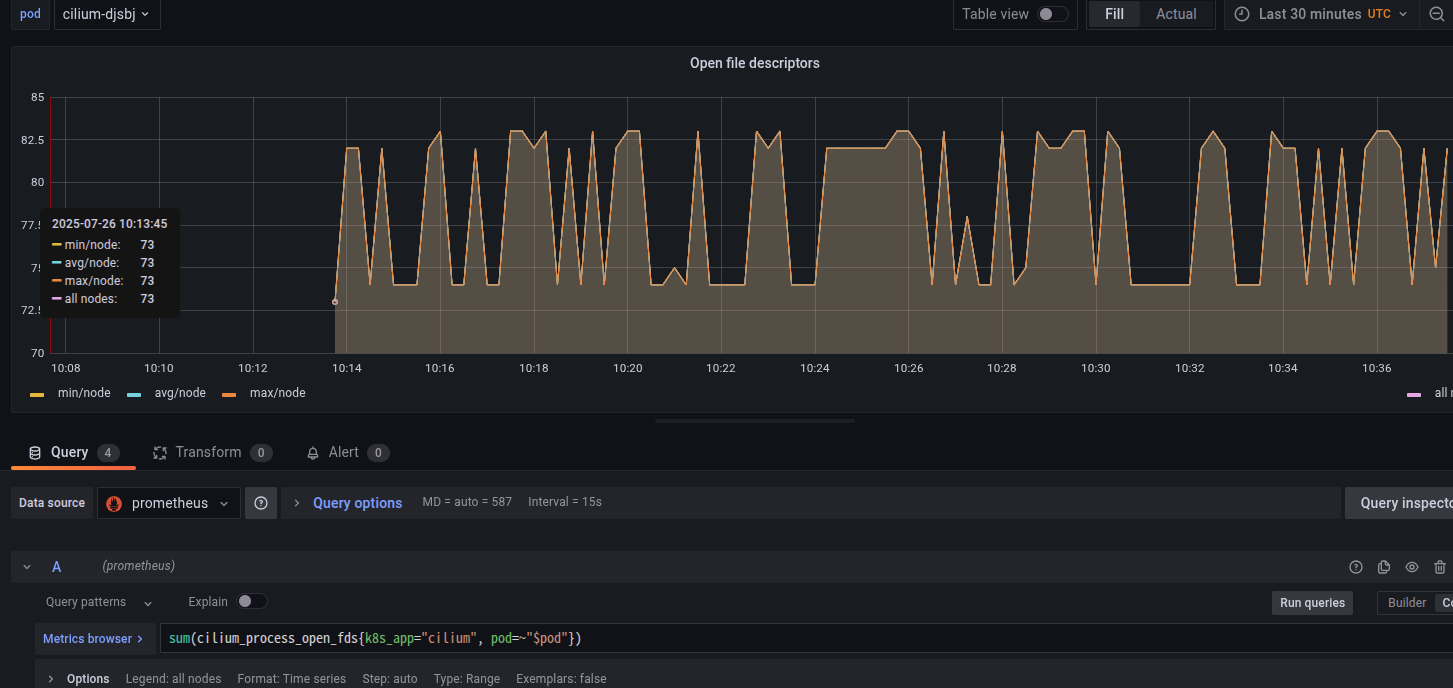Zoom out the time range
Image resolution: width=1453 pixels, height=688 pixels.
(x=1437, y=14)
